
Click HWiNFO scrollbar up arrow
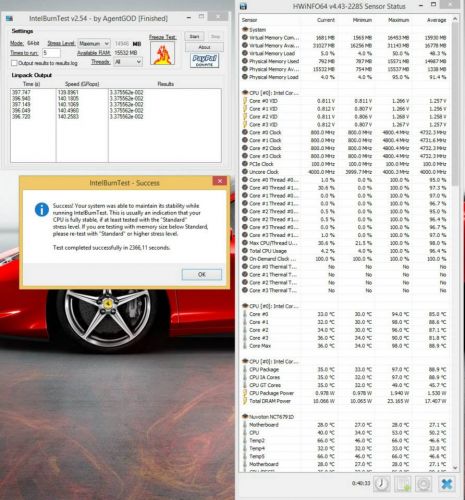click(455, 20)
